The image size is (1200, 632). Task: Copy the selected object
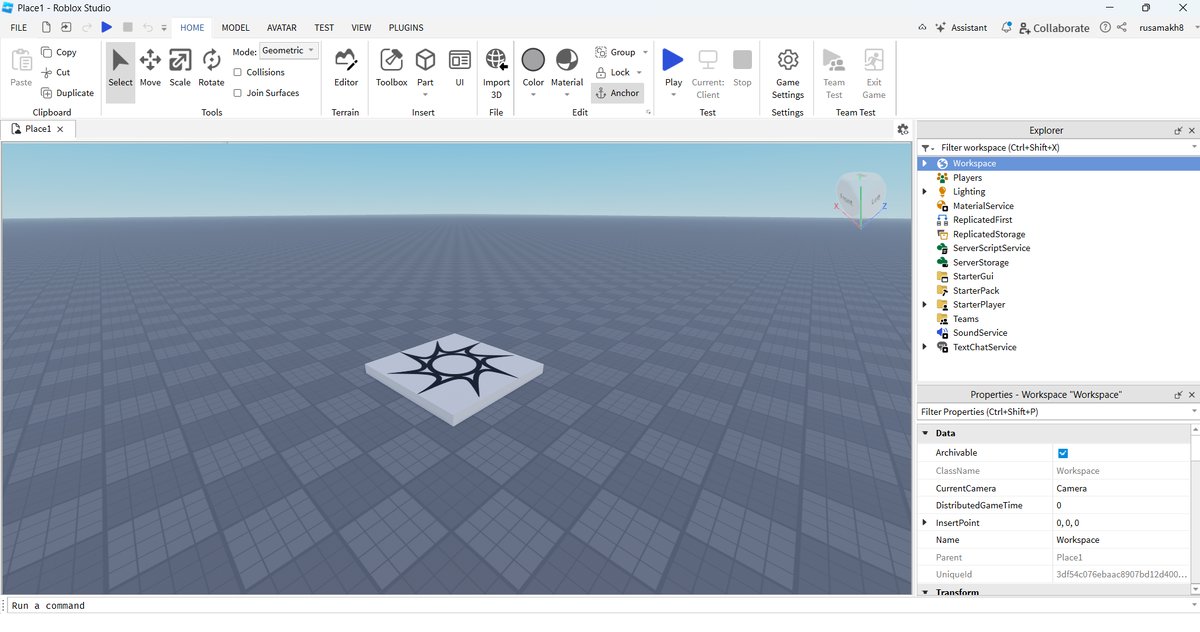59,52
